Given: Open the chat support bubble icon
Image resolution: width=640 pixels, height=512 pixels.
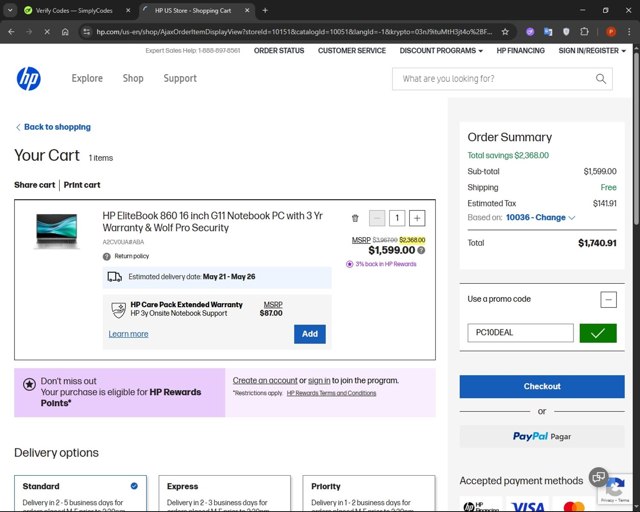Looking at the screenshot, I should (598, 477).
